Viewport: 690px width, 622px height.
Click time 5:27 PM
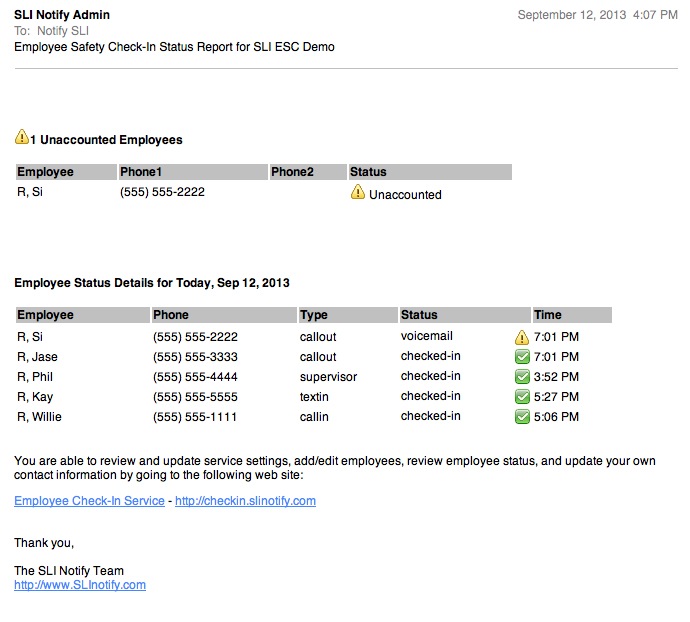(x=556, y=397)
